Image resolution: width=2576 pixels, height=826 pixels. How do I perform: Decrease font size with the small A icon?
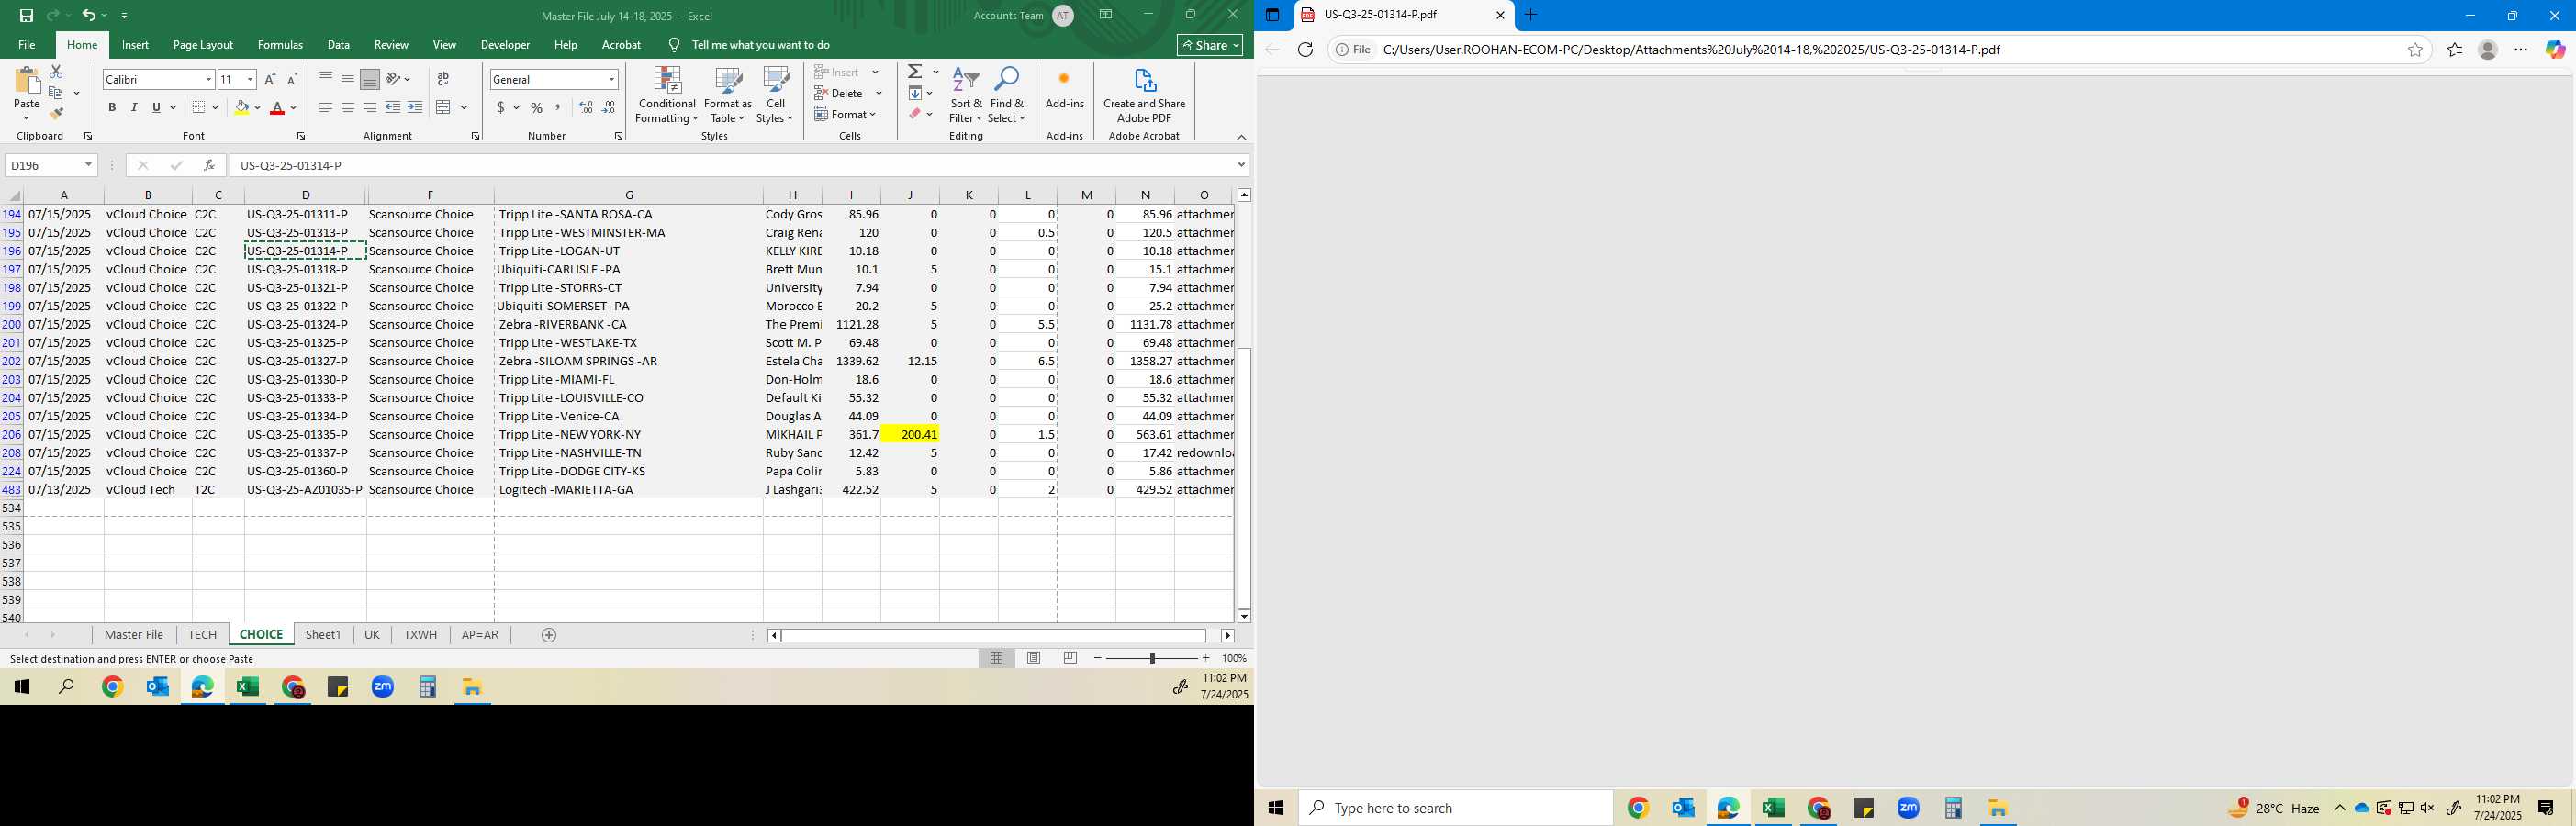[x=291, y=79]
